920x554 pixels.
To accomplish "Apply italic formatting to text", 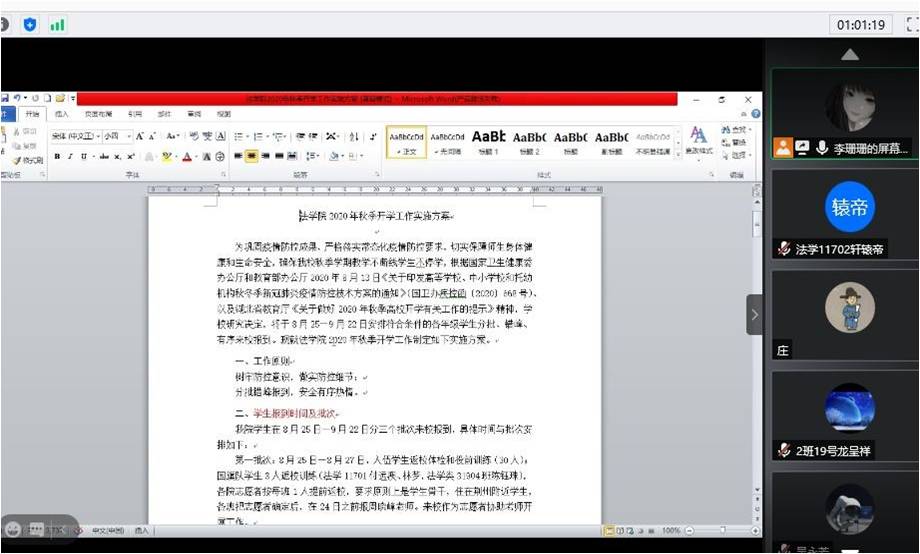I will [x=70, y=157].
